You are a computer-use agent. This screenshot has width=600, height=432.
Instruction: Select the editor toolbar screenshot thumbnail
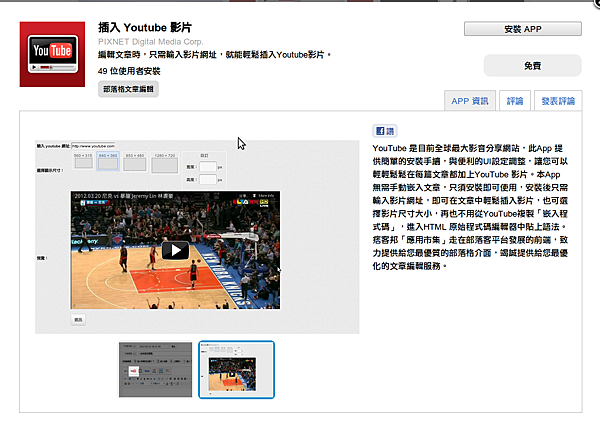(x=155, y=370)
